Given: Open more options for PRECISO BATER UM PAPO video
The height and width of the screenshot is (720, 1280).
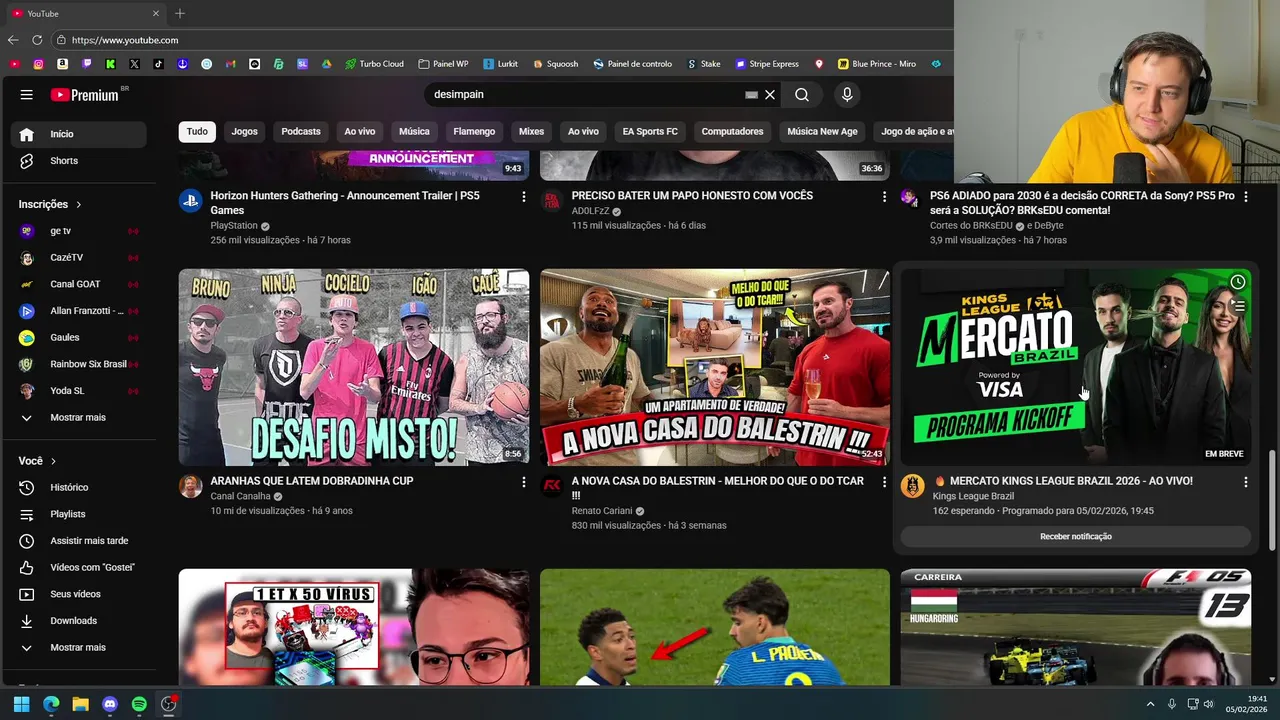Looking at the screenshot, I should [884, 197].
